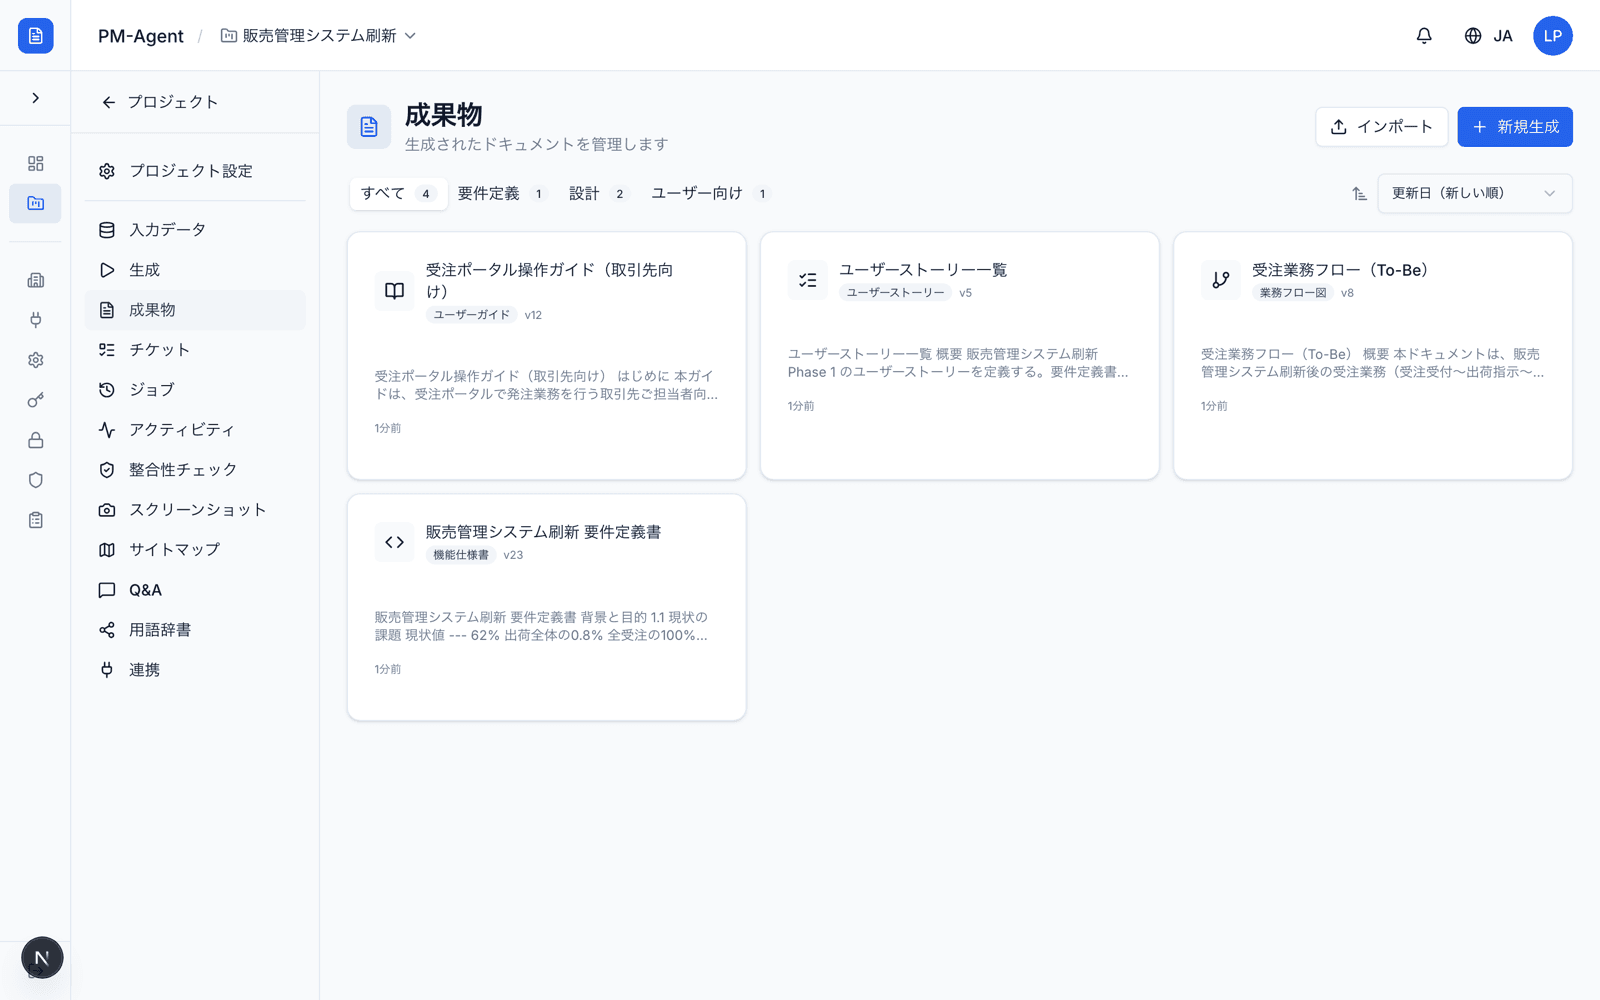Open ジョブ in sidebar
The width and height of the screenshot is (1600, 1000).
(x=195, y=390)
